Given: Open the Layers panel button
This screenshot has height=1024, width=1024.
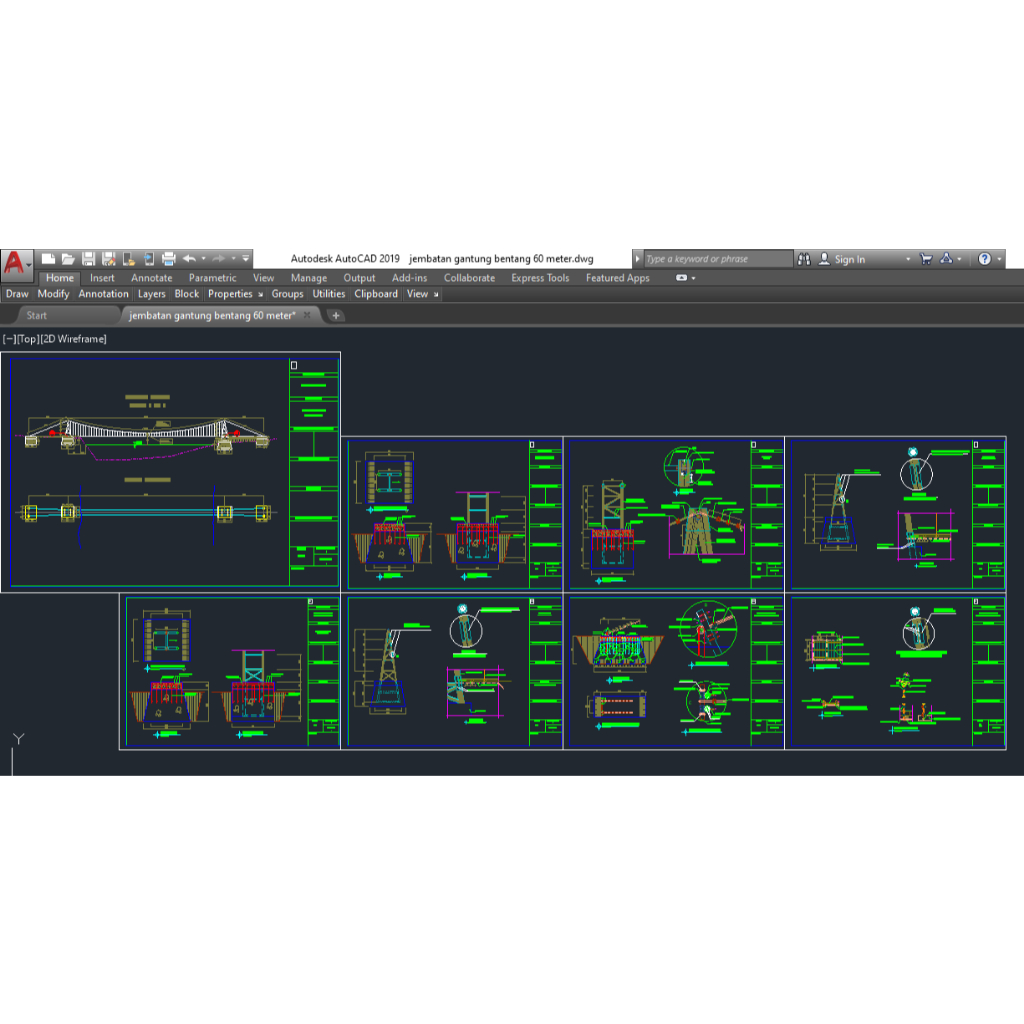Looking at the screenshot, I should (152, 295).
